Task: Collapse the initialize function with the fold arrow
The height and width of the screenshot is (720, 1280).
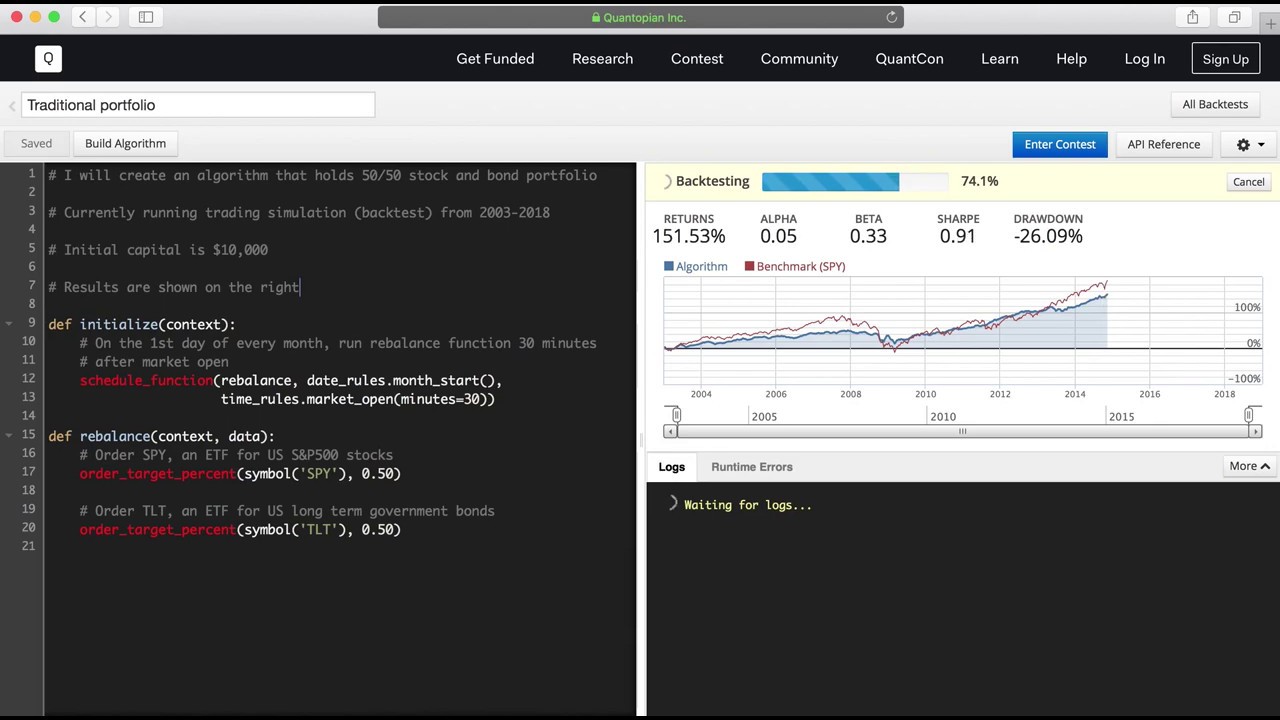Action: pos(9,324)
